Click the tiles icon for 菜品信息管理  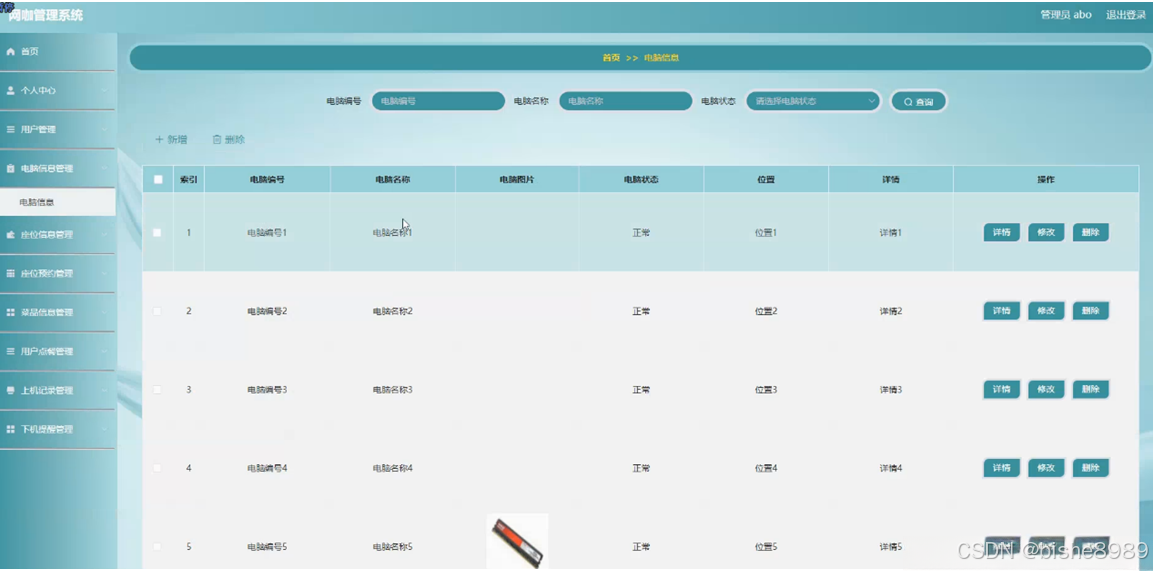(10, 312)
